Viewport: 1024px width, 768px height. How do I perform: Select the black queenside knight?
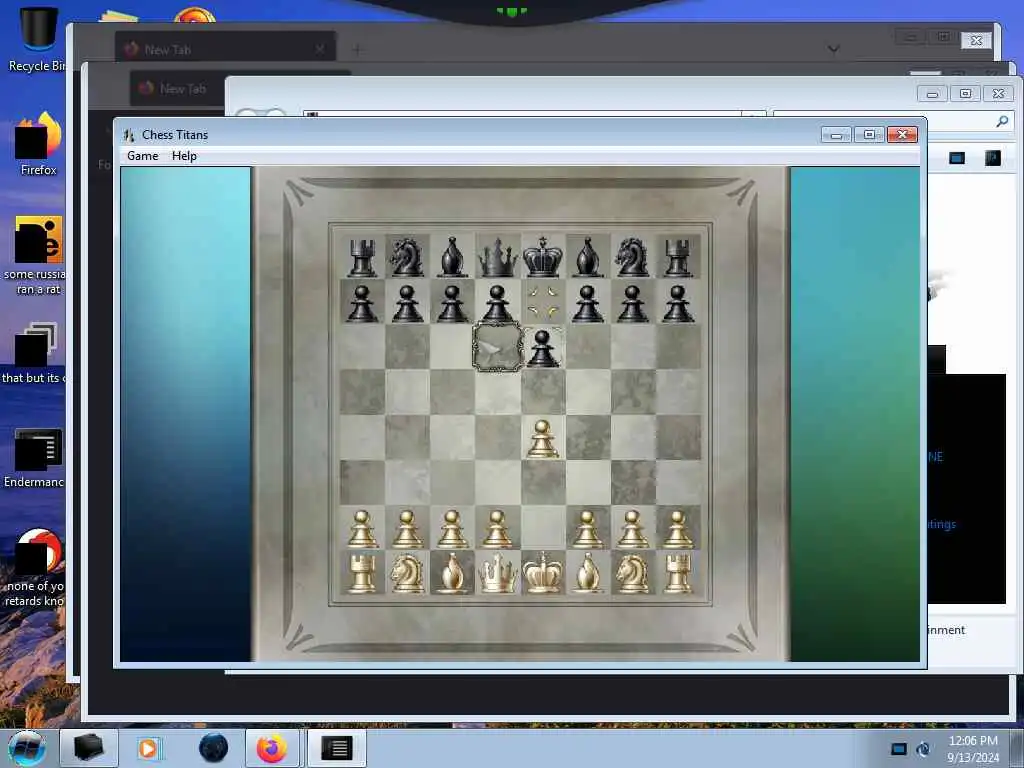point(407,257)
